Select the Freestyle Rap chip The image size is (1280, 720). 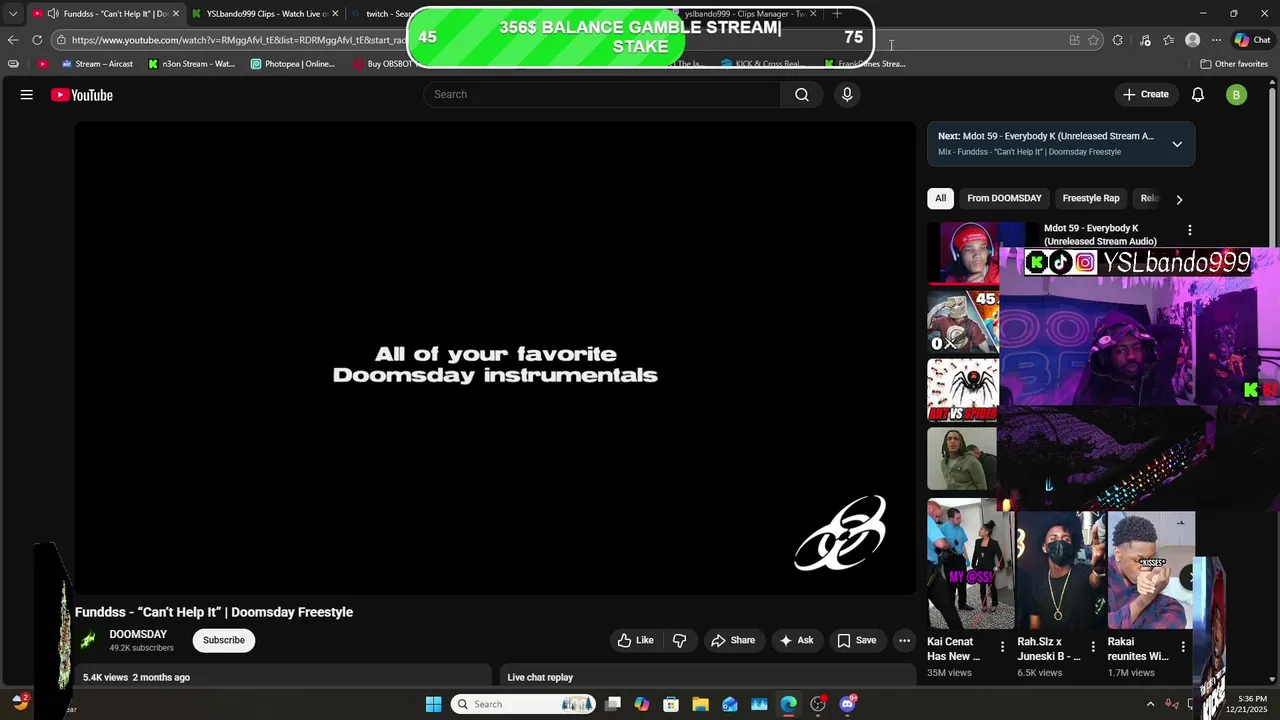pyautogui.click(x=1091, y=198)
